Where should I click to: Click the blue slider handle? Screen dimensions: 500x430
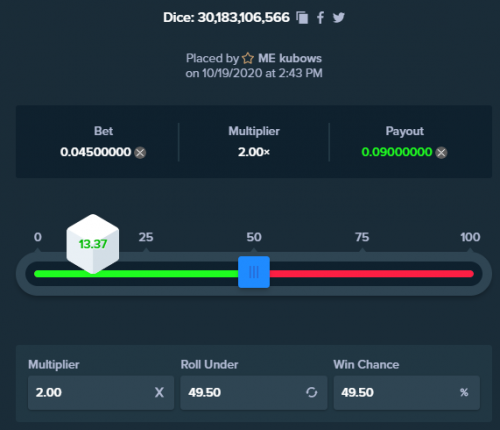(x=254, y=272)
